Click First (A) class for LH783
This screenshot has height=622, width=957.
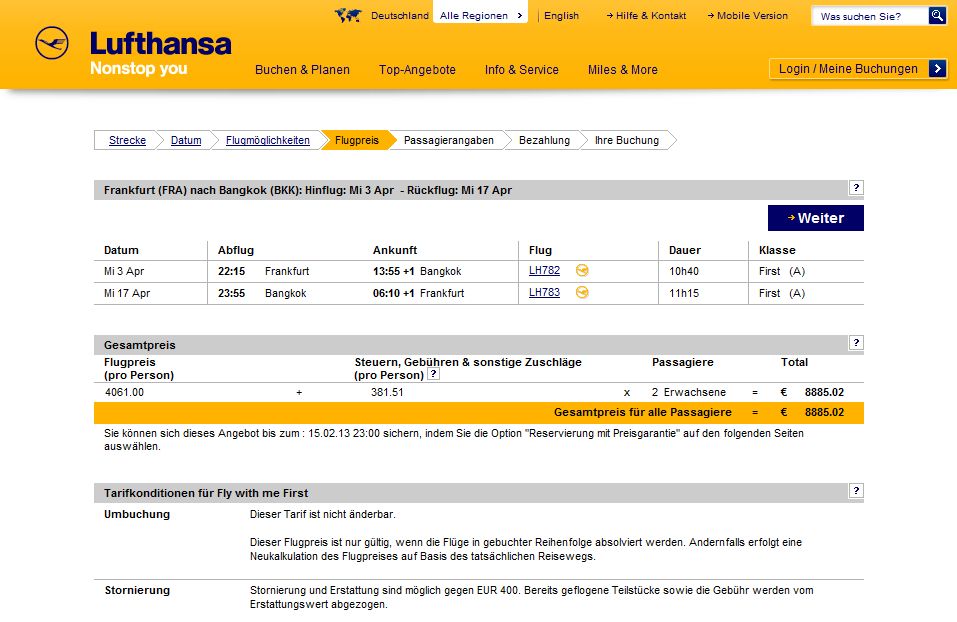tap(782, 293)
